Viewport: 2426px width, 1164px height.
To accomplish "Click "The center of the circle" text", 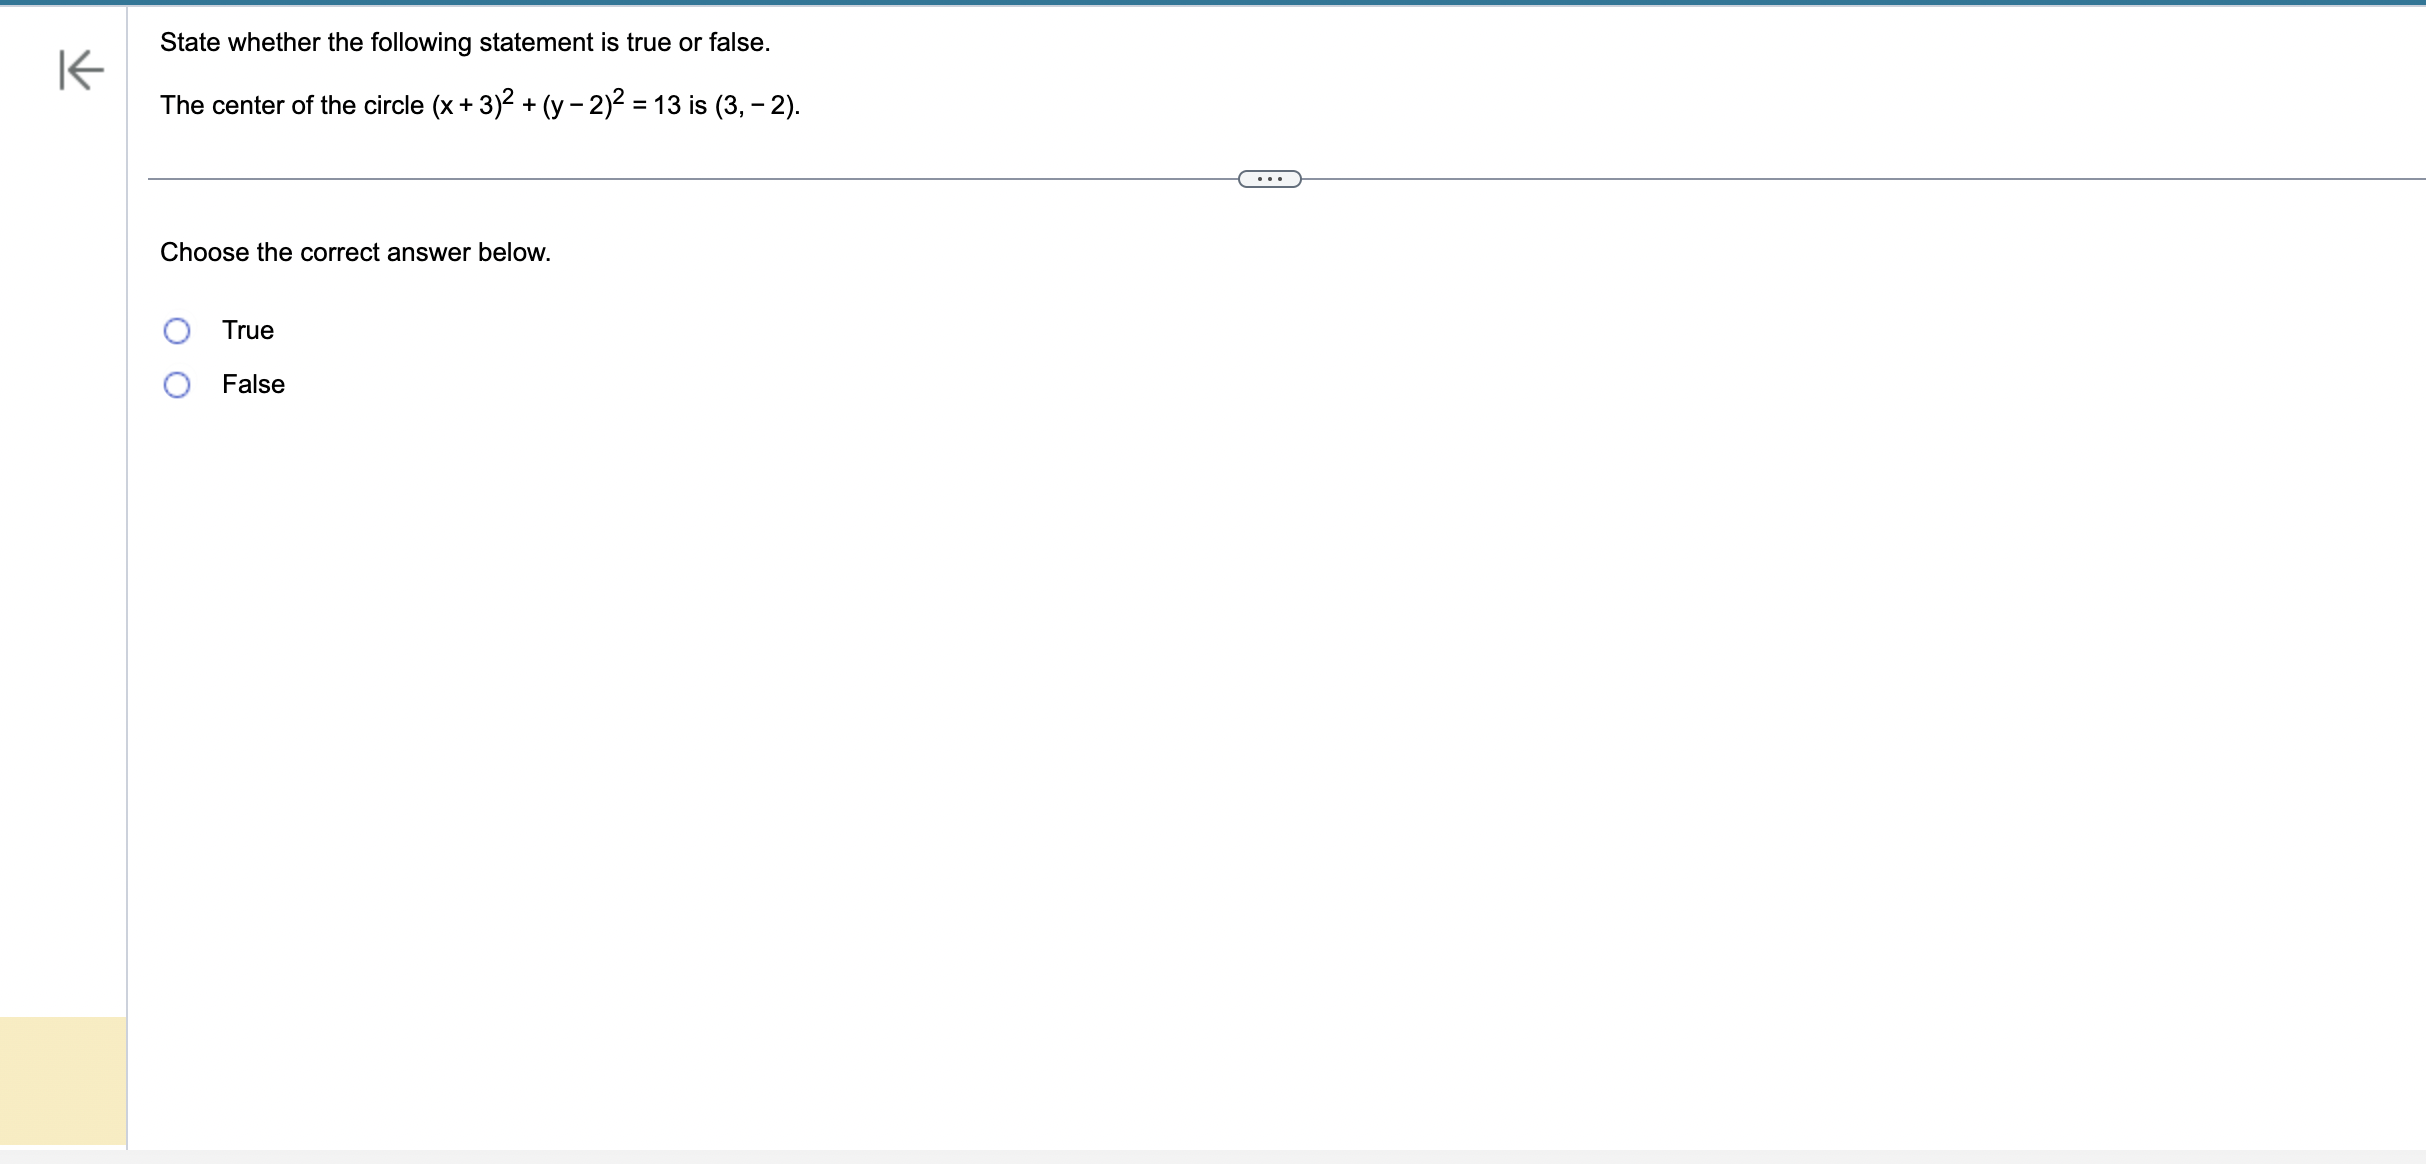I will click(x=292, y=105).
